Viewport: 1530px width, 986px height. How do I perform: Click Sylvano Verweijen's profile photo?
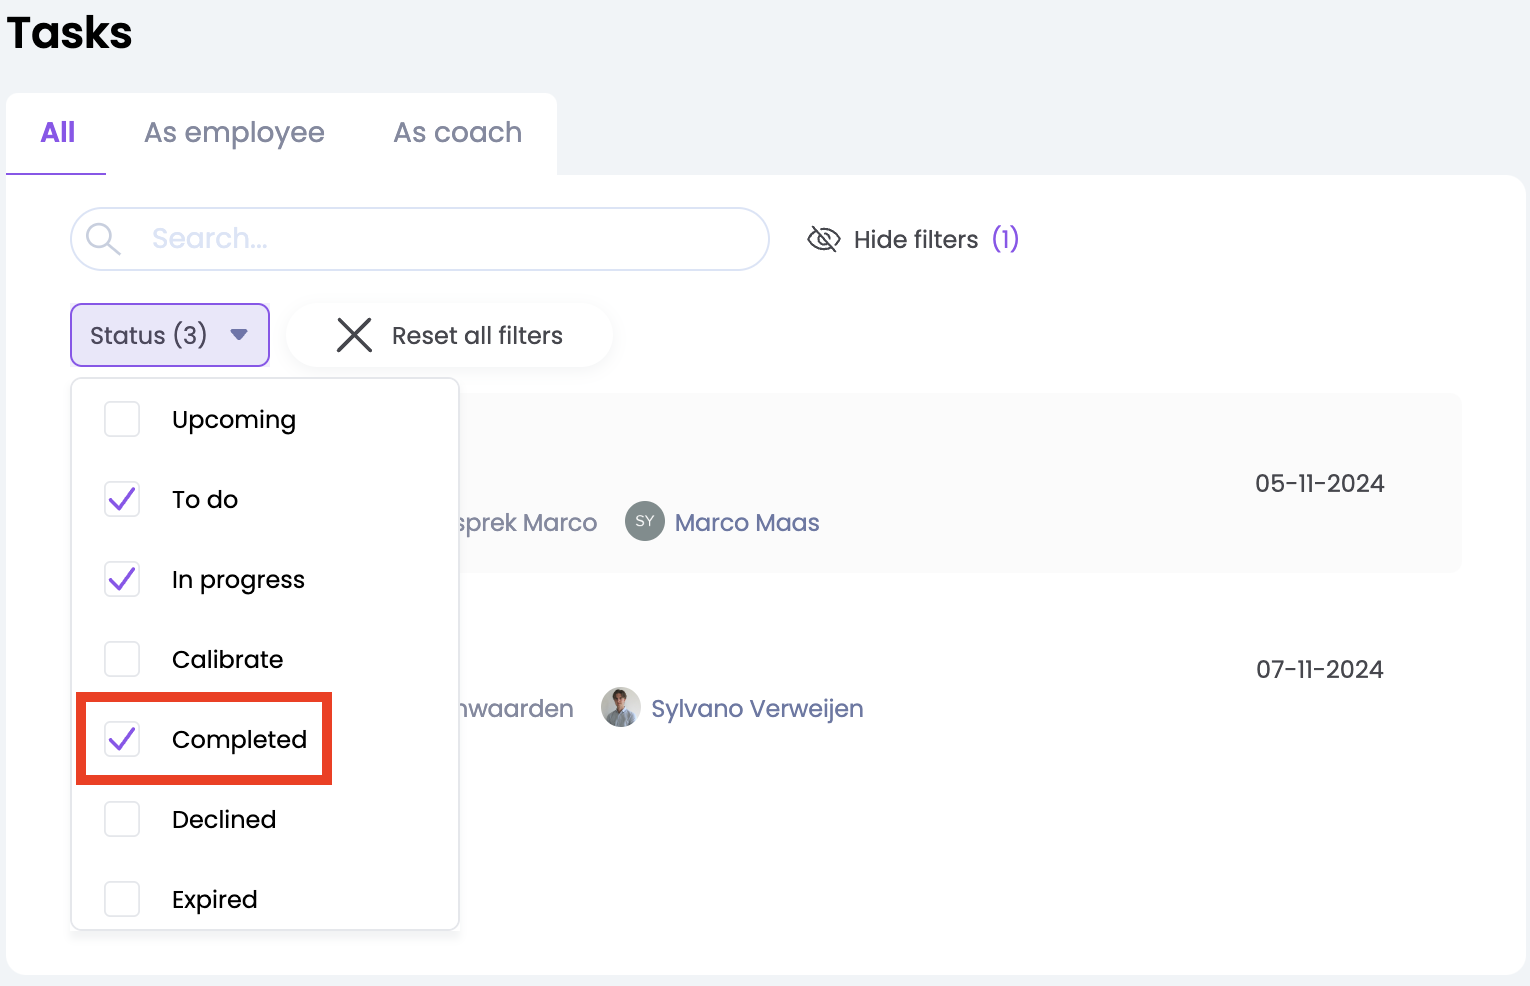point(620,708)
